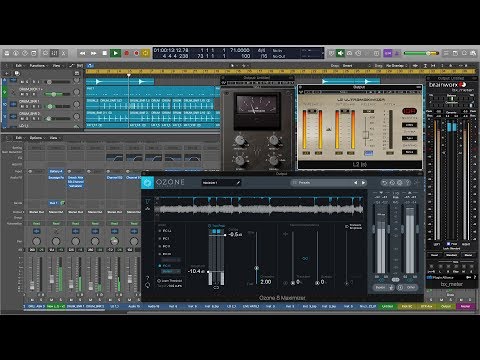Select the Master channel label in mixer
Image resolution: width=480 pixels, height=360 pixels.
coord(465,306)
